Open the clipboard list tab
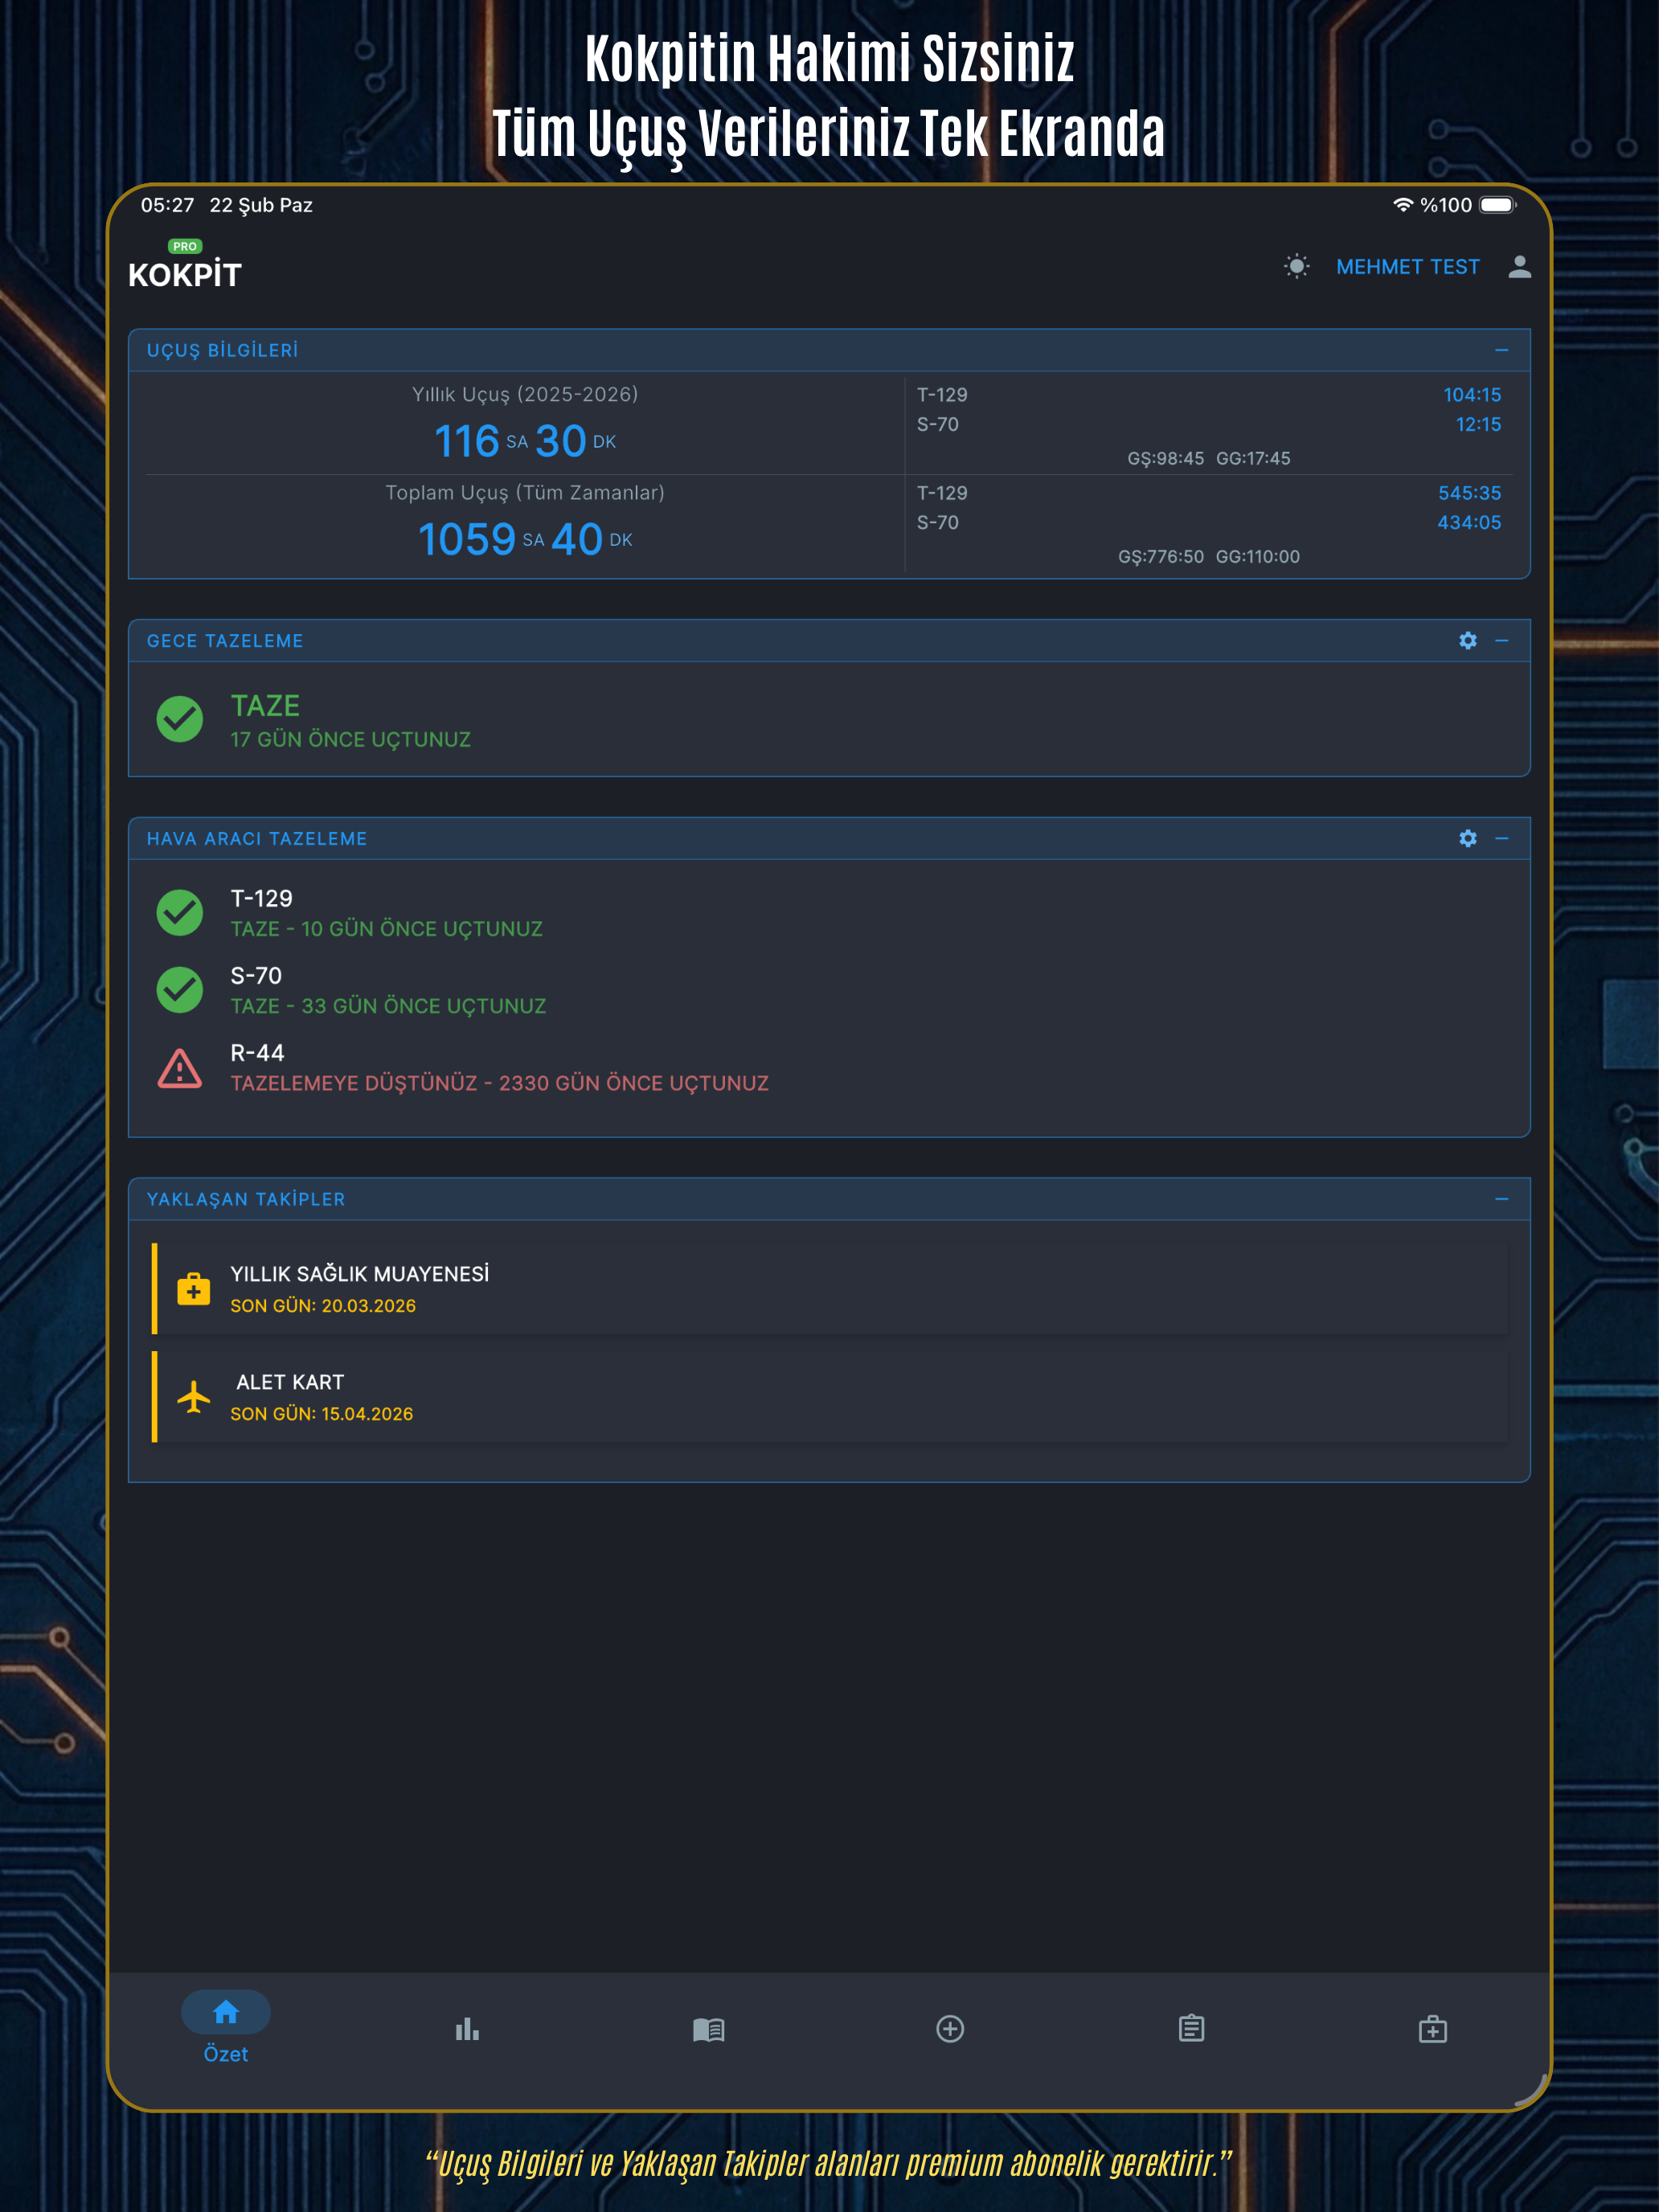The height and width of the screenshot is (2212, 1659). coord(1191,2028)
